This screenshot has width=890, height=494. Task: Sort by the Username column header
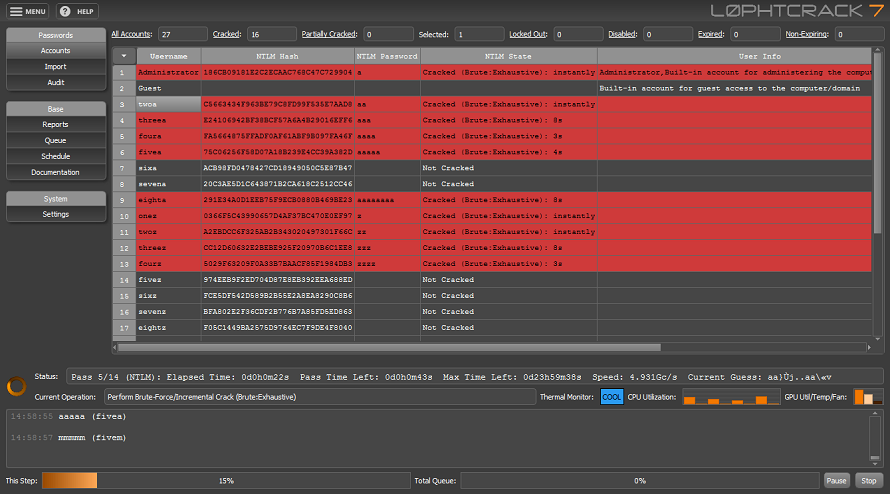coord(169,56)
